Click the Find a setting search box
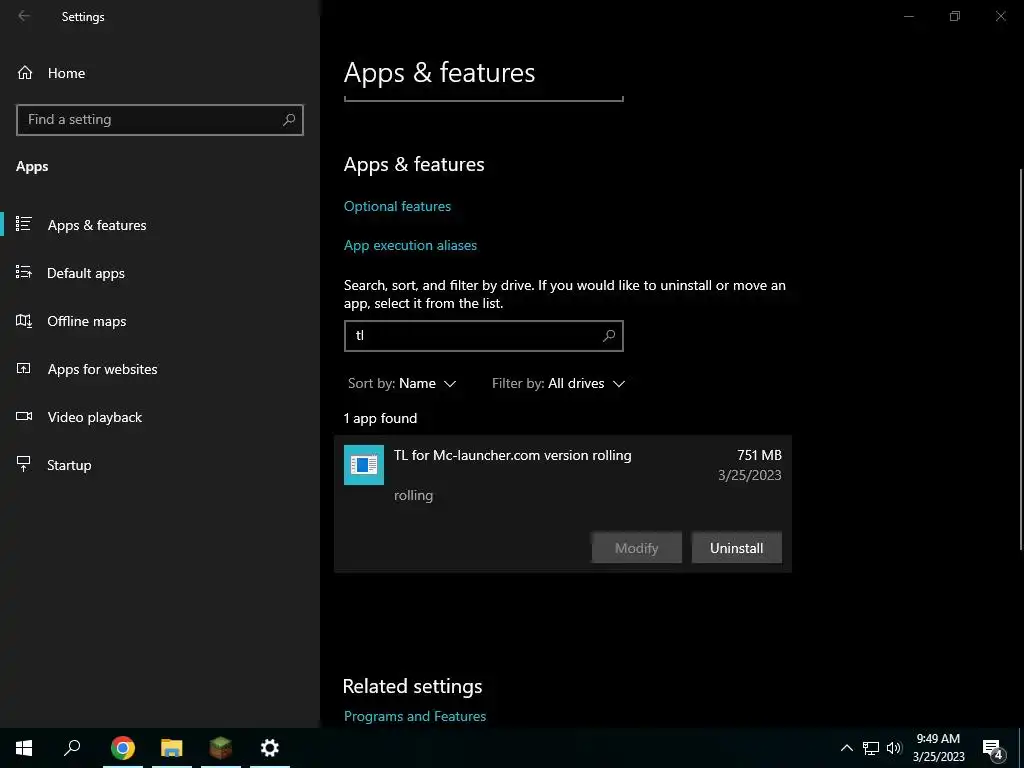 159,120
